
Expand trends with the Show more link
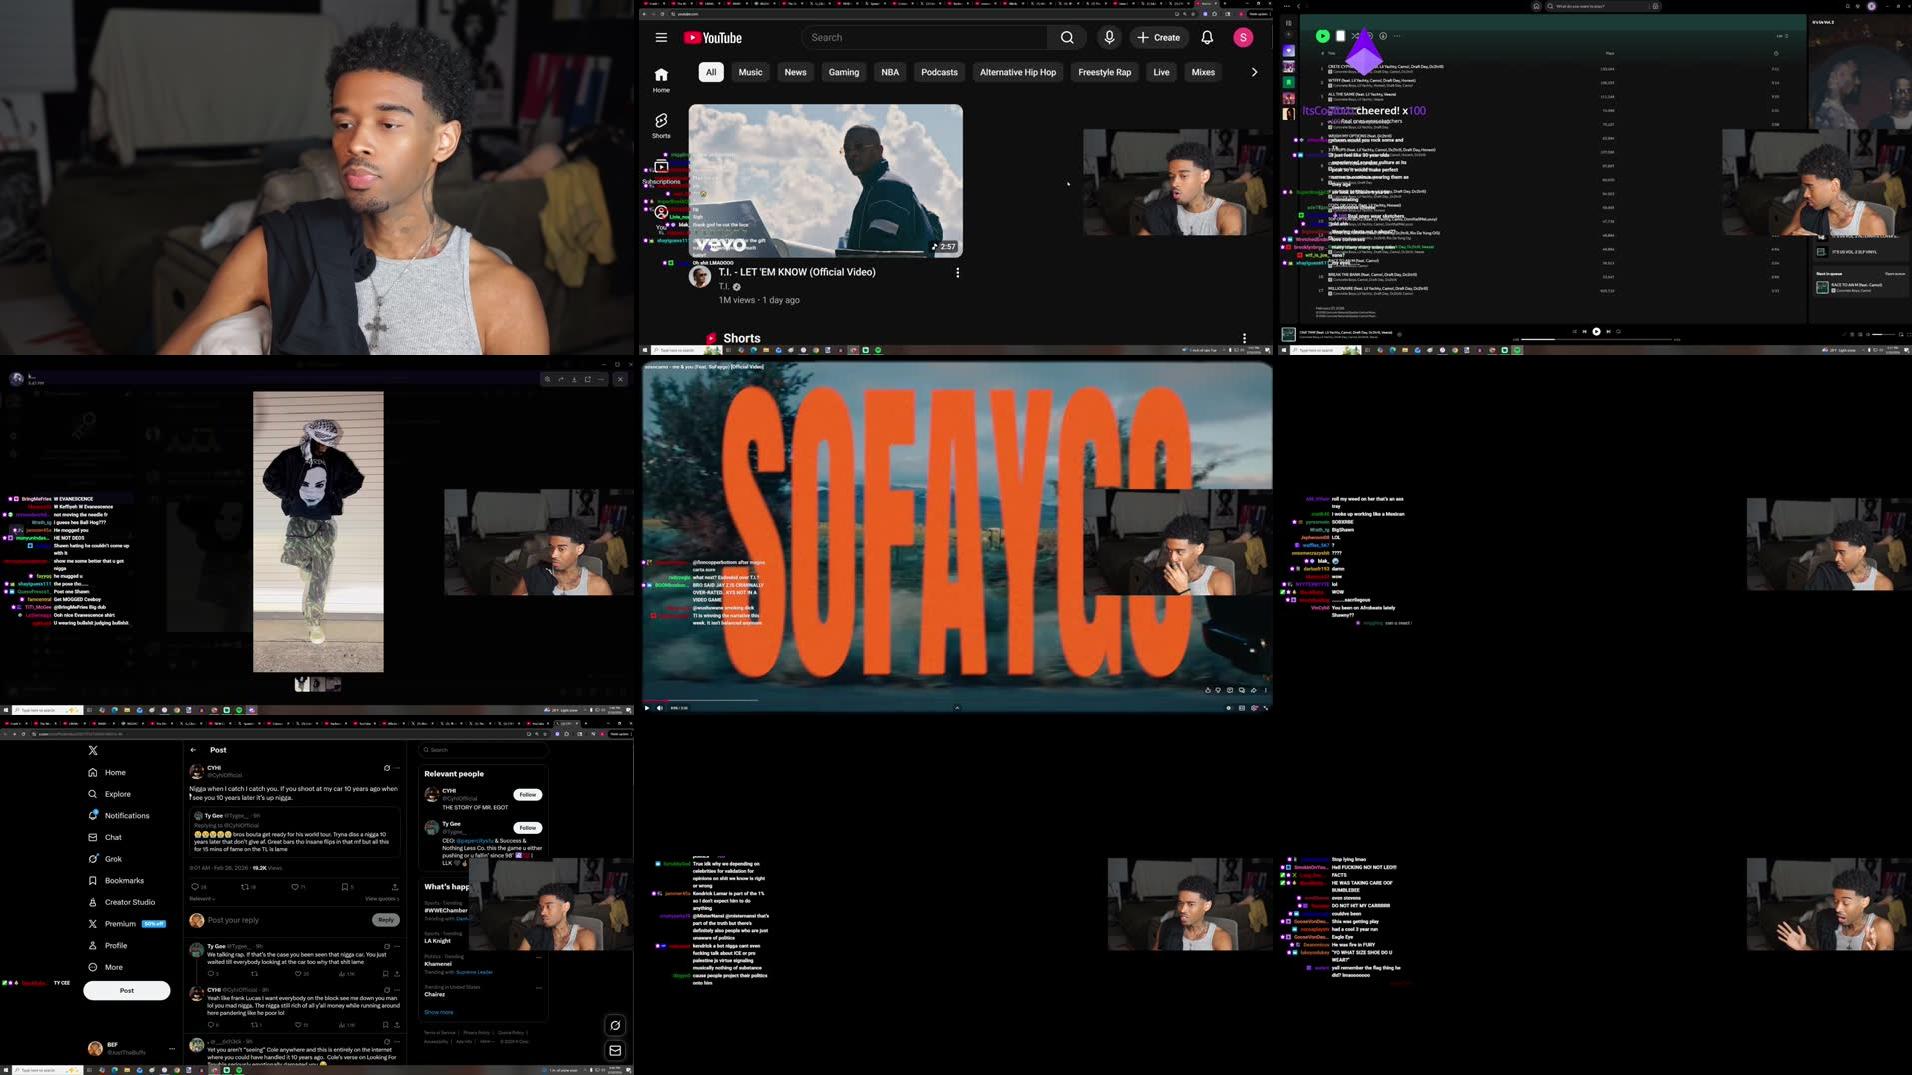click(x=438, y=1012)
